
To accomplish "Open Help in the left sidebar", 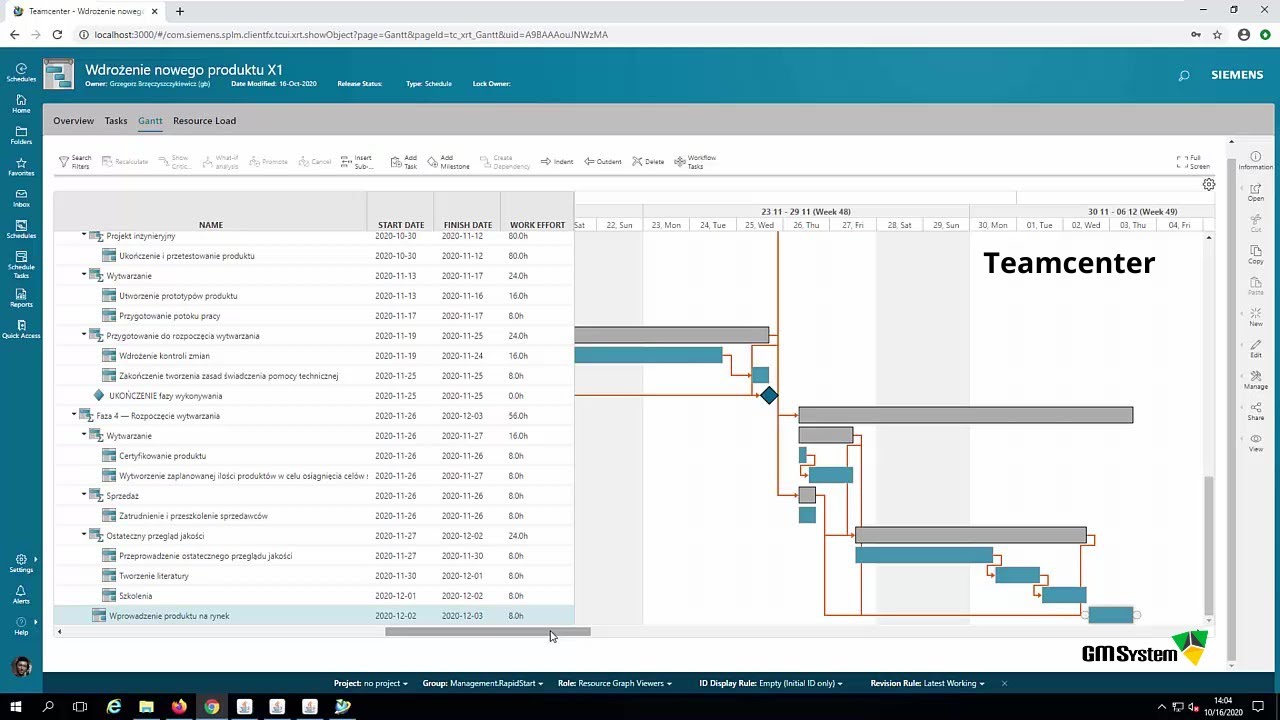I will point(21,626).
